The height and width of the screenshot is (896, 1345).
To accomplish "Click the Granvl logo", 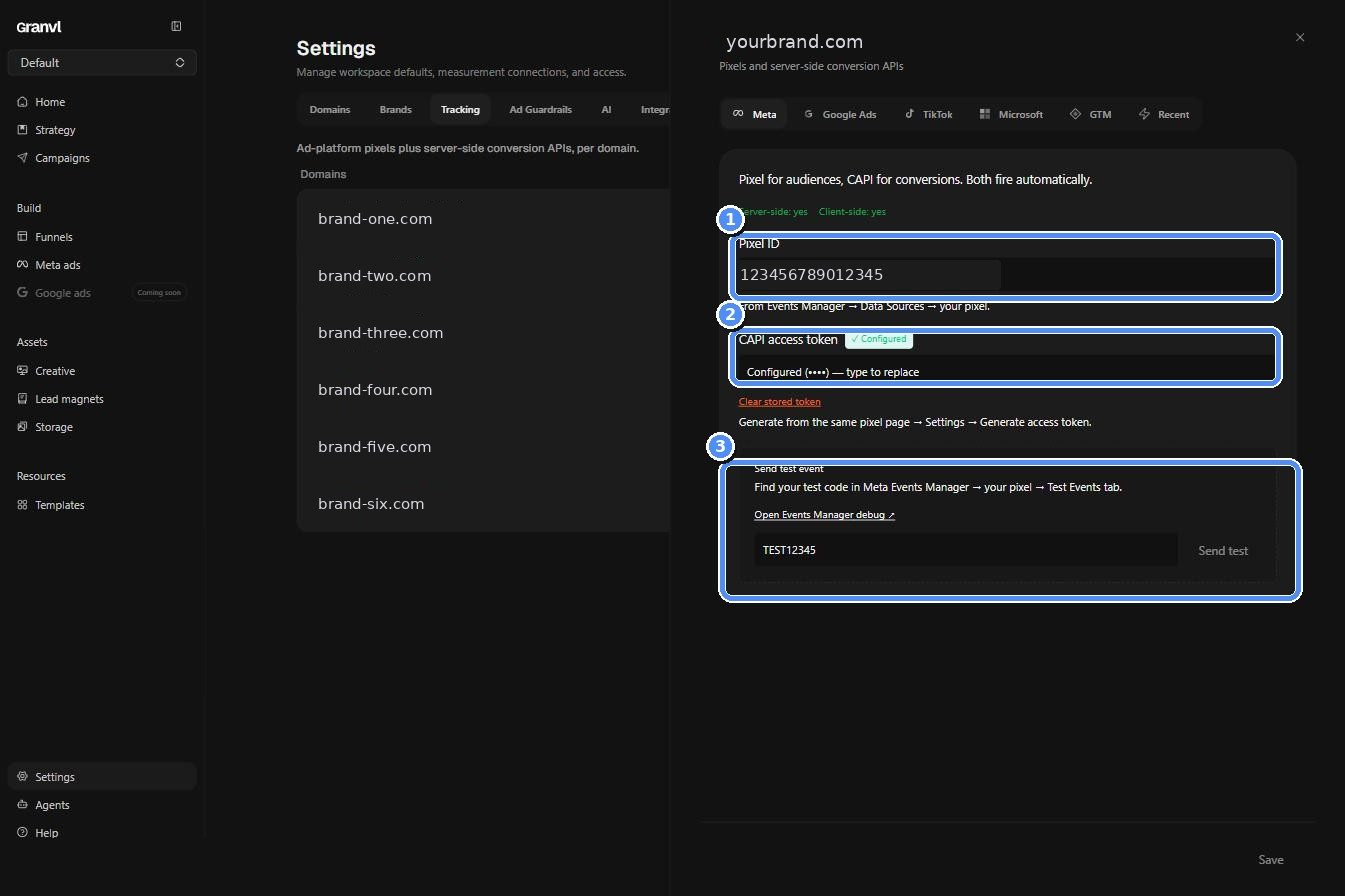I will click(39, 27).
